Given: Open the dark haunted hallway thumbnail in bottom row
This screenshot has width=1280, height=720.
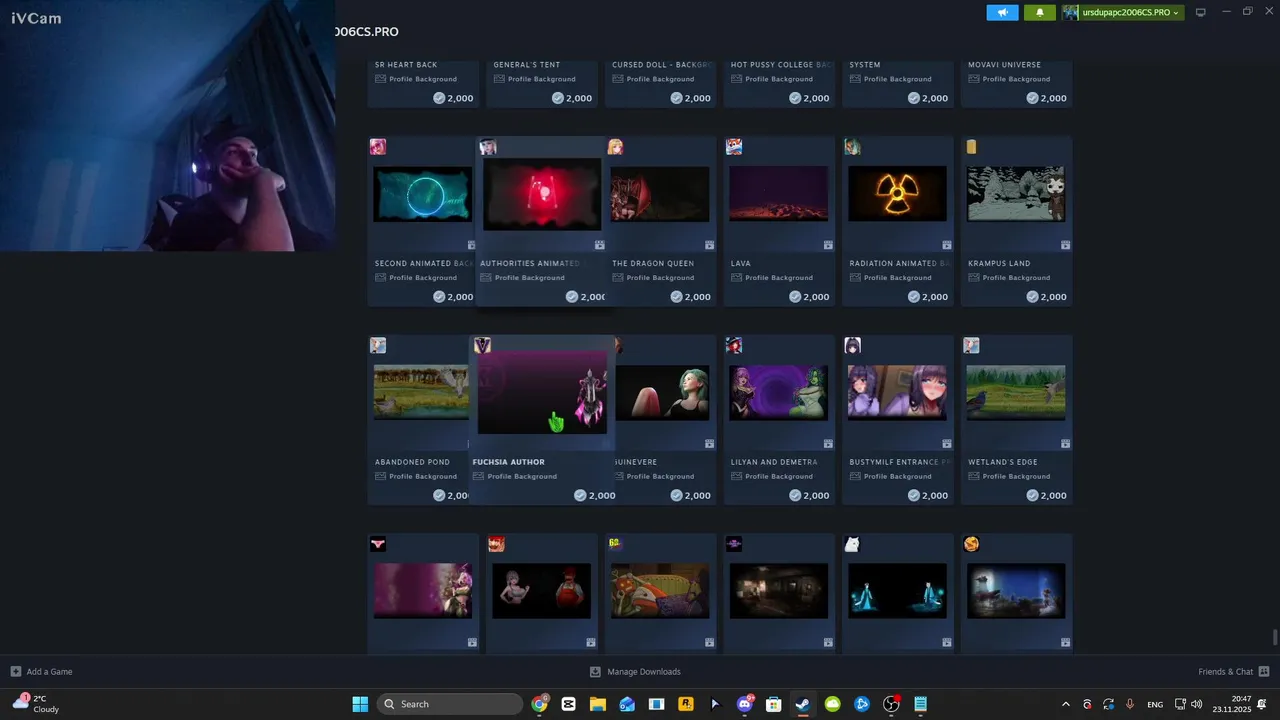Looking at the screenshot, I should point(778,590).
